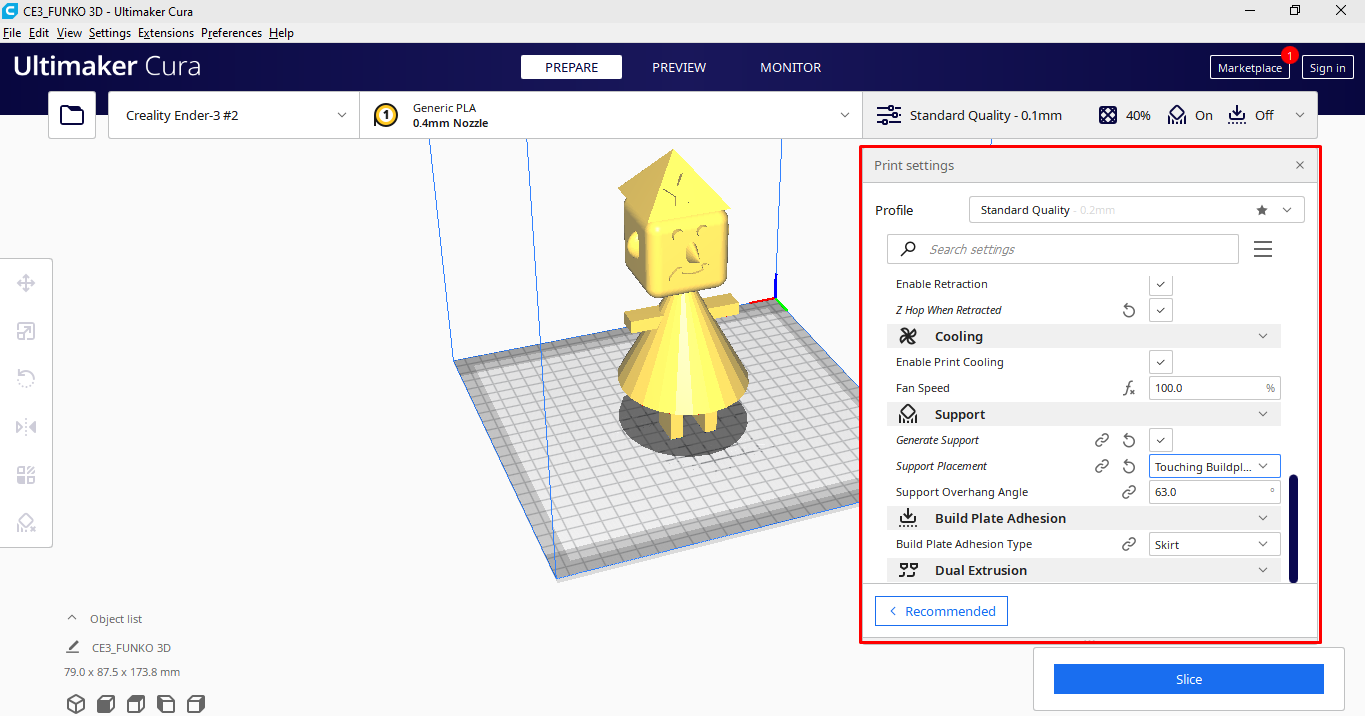
Task: Select the Move tool in left toolbar
Action: point(26,283)
